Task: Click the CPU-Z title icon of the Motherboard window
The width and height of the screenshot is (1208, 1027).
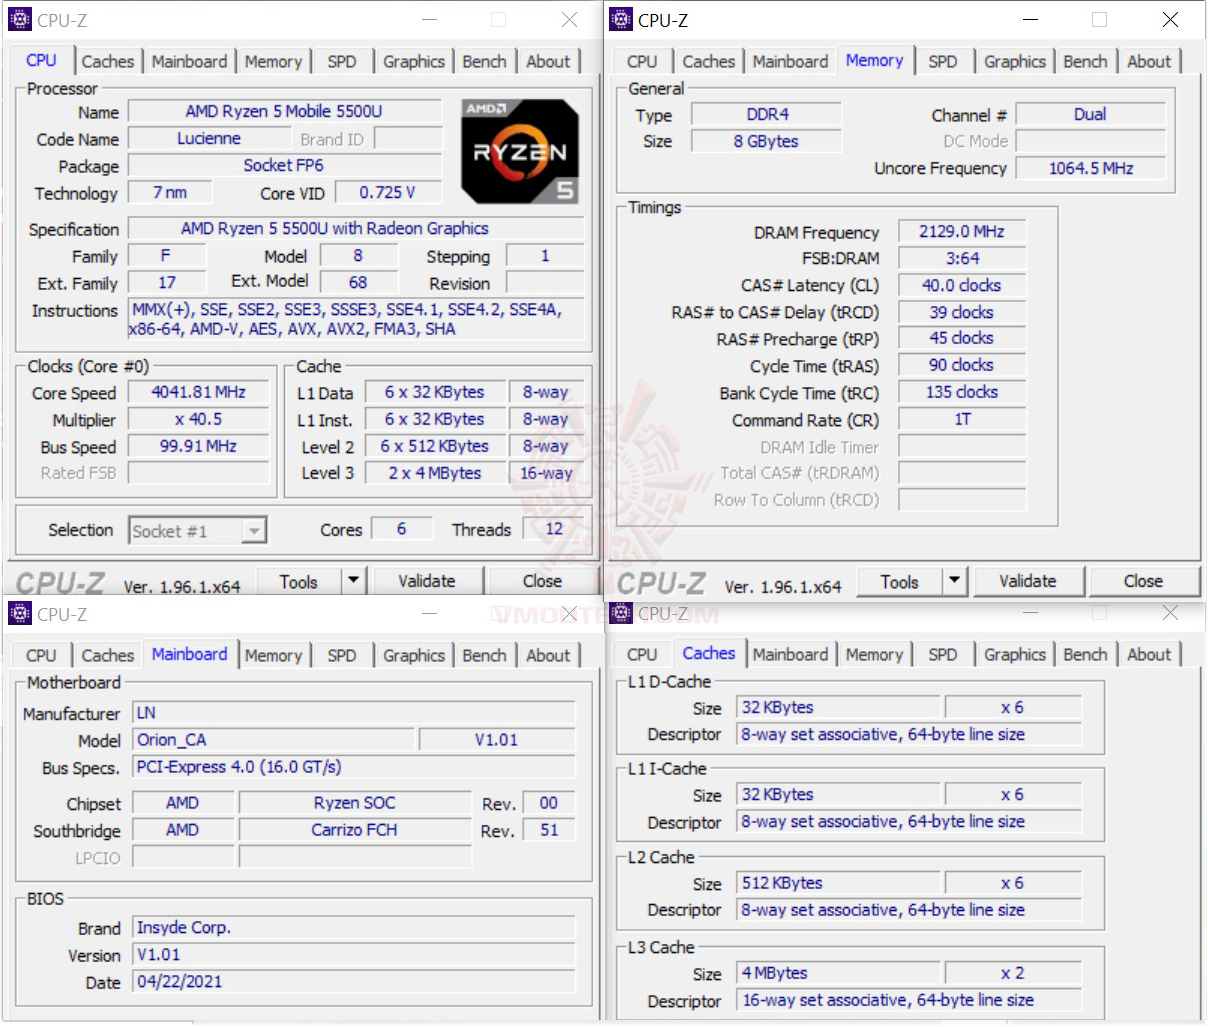Action: pyautogui.click(x=20, y=613)
